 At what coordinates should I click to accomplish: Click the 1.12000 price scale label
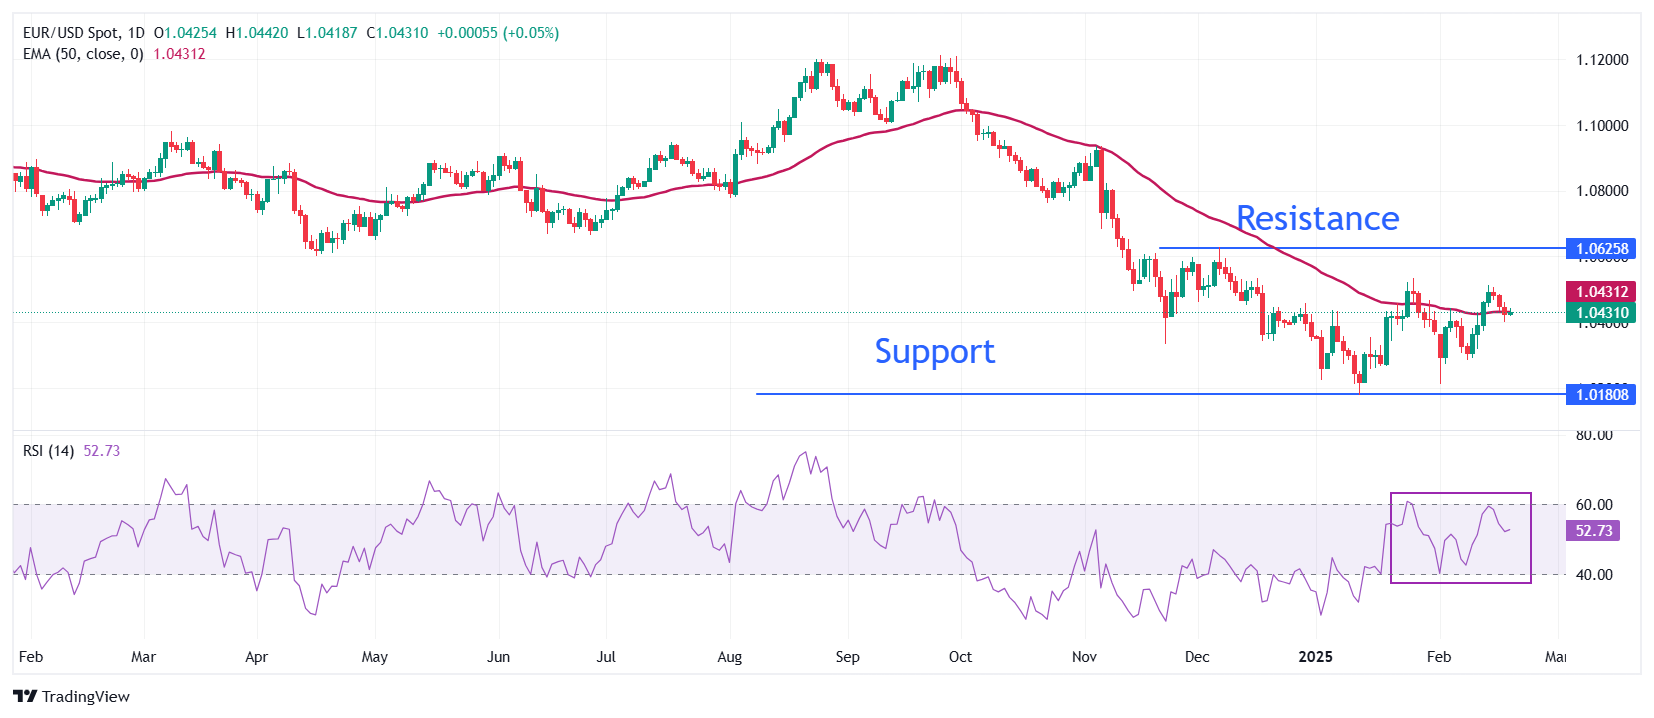(1602, 60)
